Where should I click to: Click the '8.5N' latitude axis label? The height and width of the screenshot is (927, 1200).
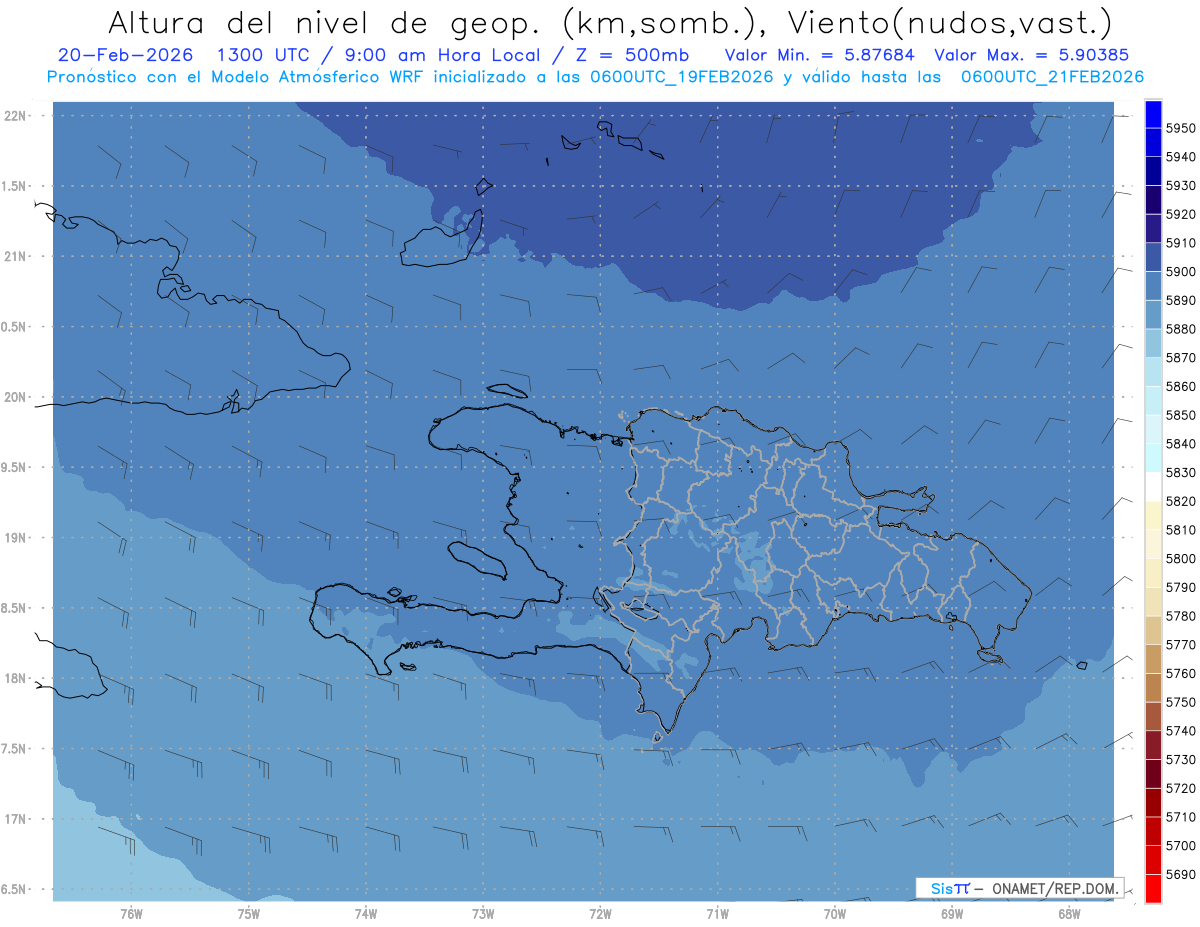tap(15, 608)
